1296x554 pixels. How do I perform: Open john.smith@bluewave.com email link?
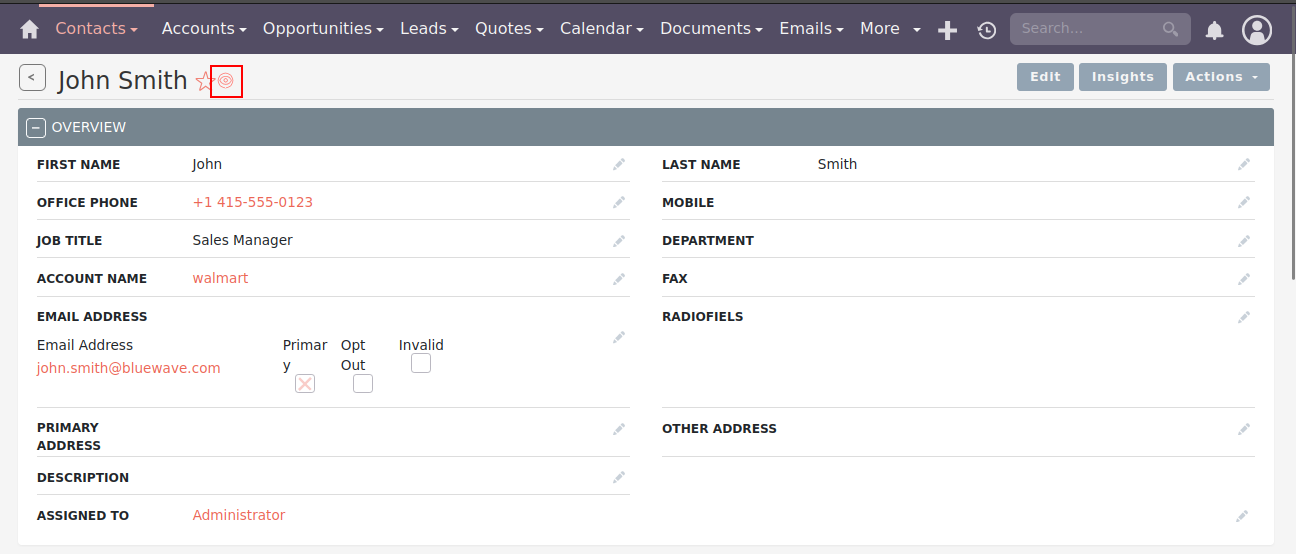click(x=129, y=368)
